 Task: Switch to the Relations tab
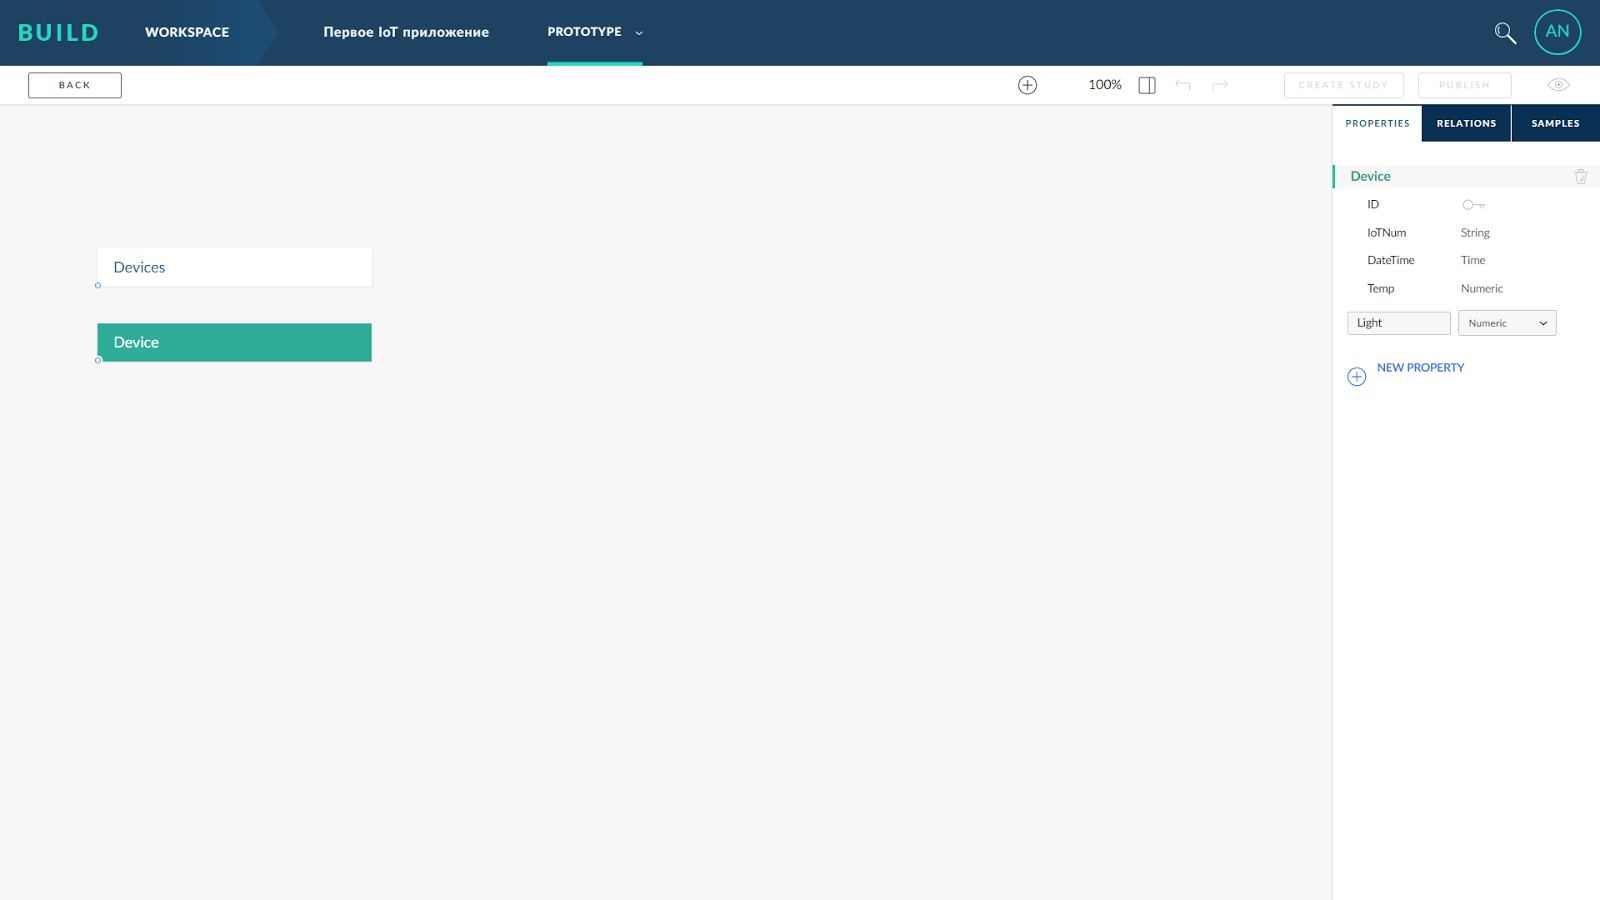1466,122
